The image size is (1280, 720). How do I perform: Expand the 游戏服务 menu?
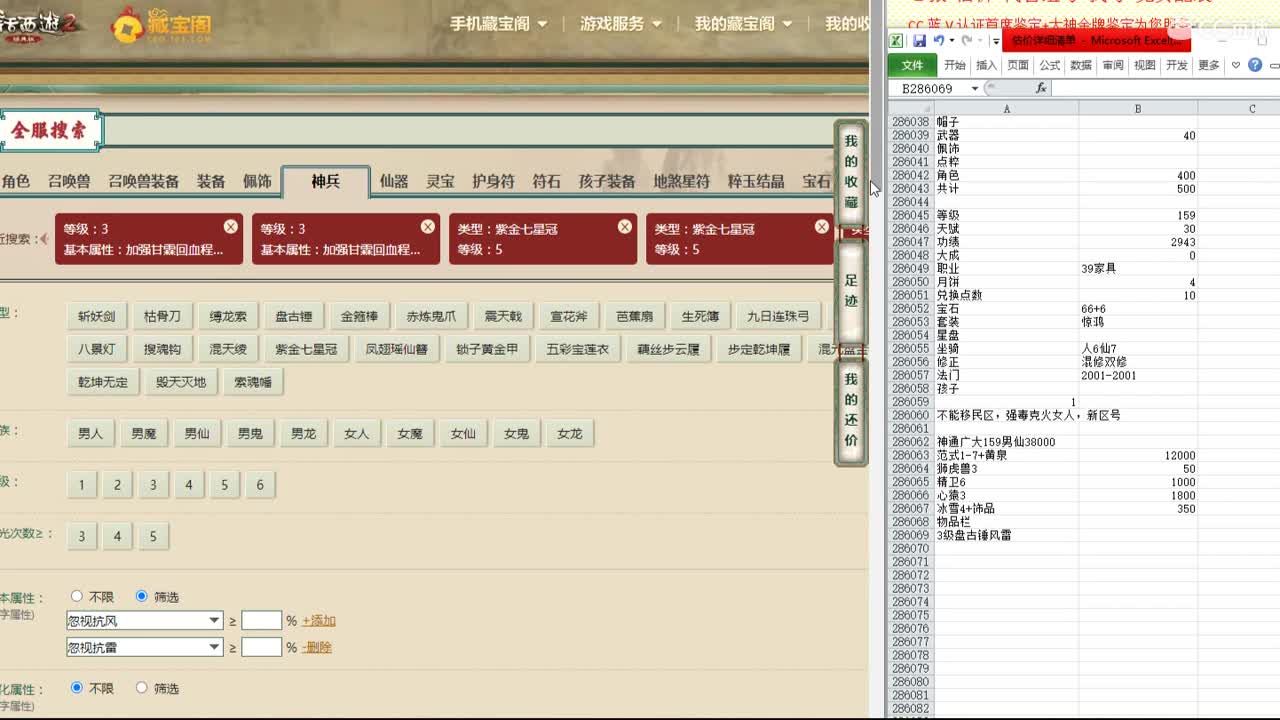(621, 24)
